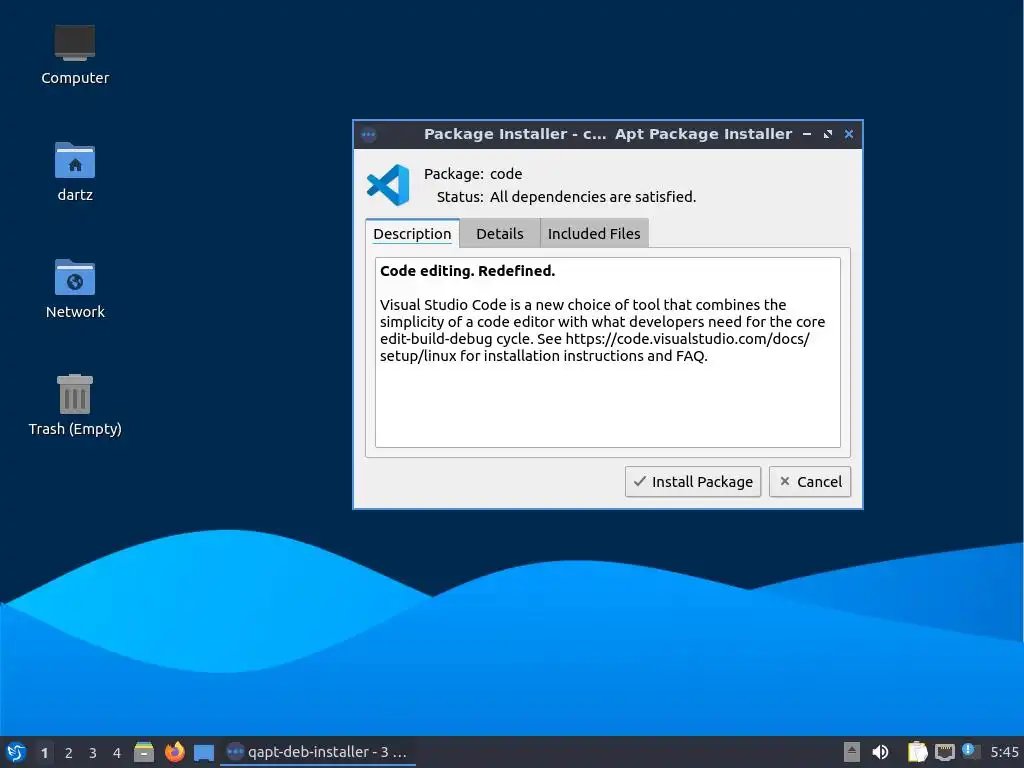The height and width of the screenshot is (768, 1024).
Task: Click the 'All dependencies are satisfied.' status text
Action: click(x=593, y=197)
